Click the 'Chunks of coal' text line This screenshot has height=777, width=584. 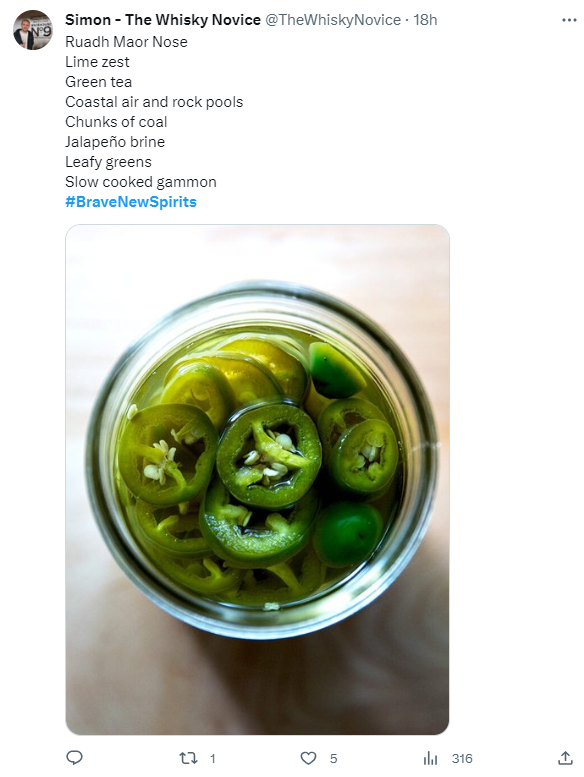[116, 122]
